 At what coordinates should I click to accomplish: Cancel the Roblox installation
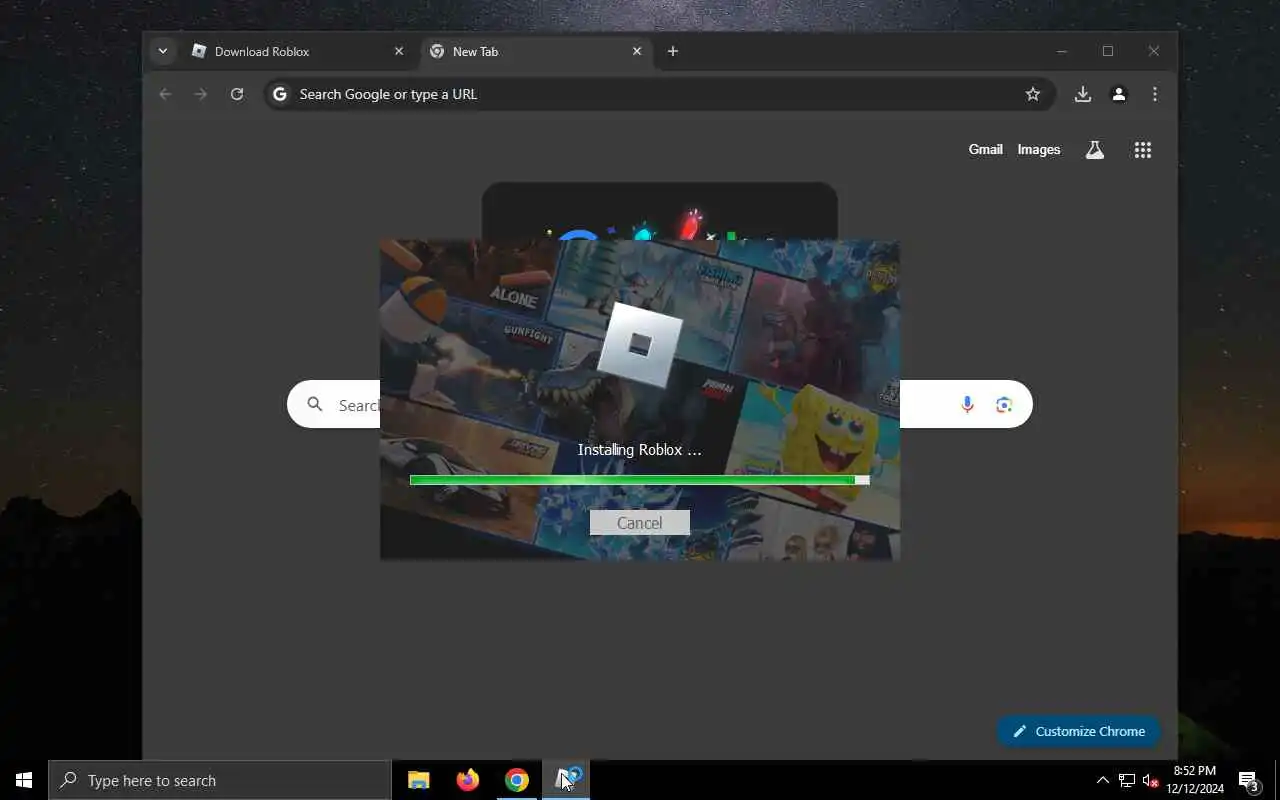click(639, 522)
